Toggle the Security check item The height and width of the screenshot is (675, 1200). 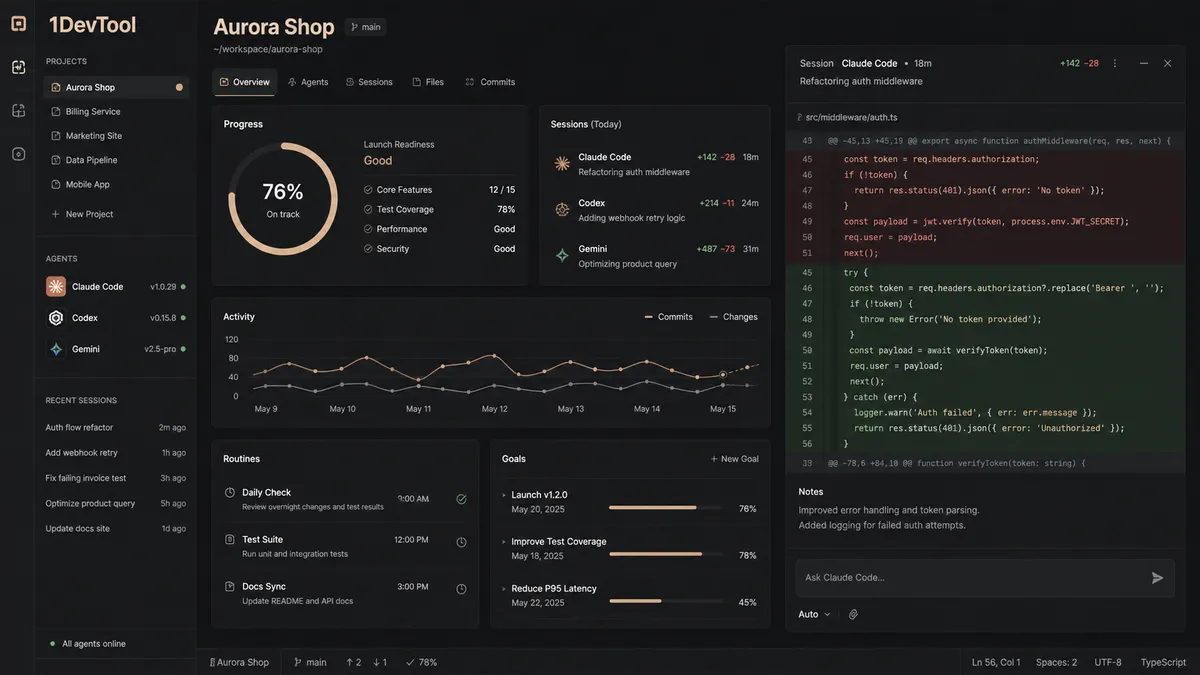point(368,249)
